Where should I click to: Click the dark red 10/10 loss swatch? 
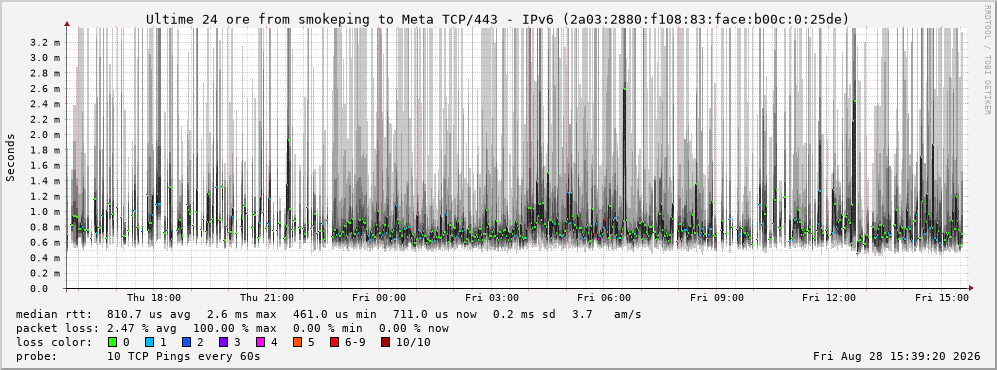386,343
